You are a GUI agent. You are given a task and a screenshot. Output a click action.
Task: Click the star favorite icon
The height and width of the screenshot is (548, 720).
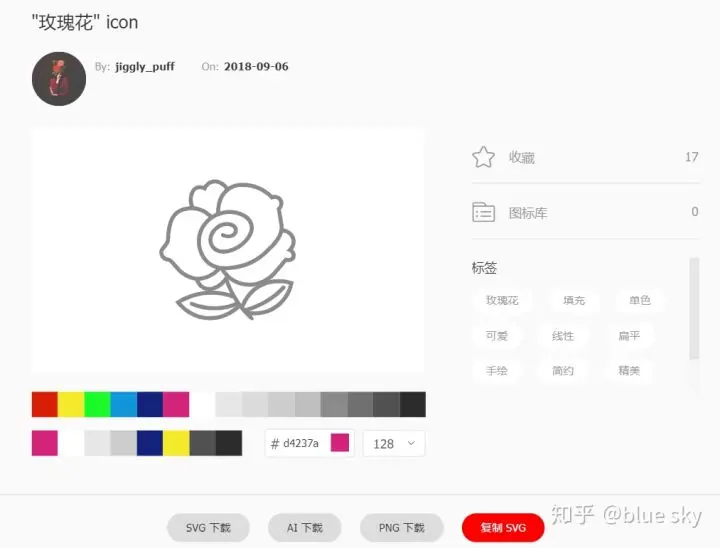(x=484, y=157)
